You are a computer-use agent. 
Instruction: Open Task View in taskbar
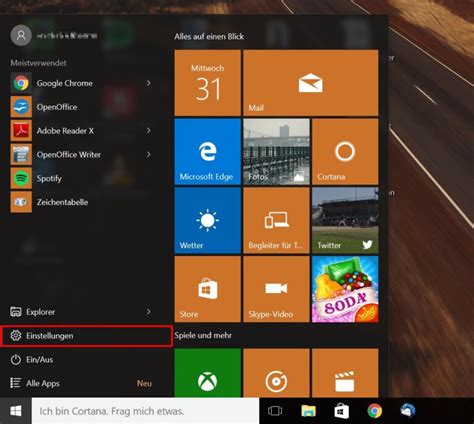coord(275,411)
